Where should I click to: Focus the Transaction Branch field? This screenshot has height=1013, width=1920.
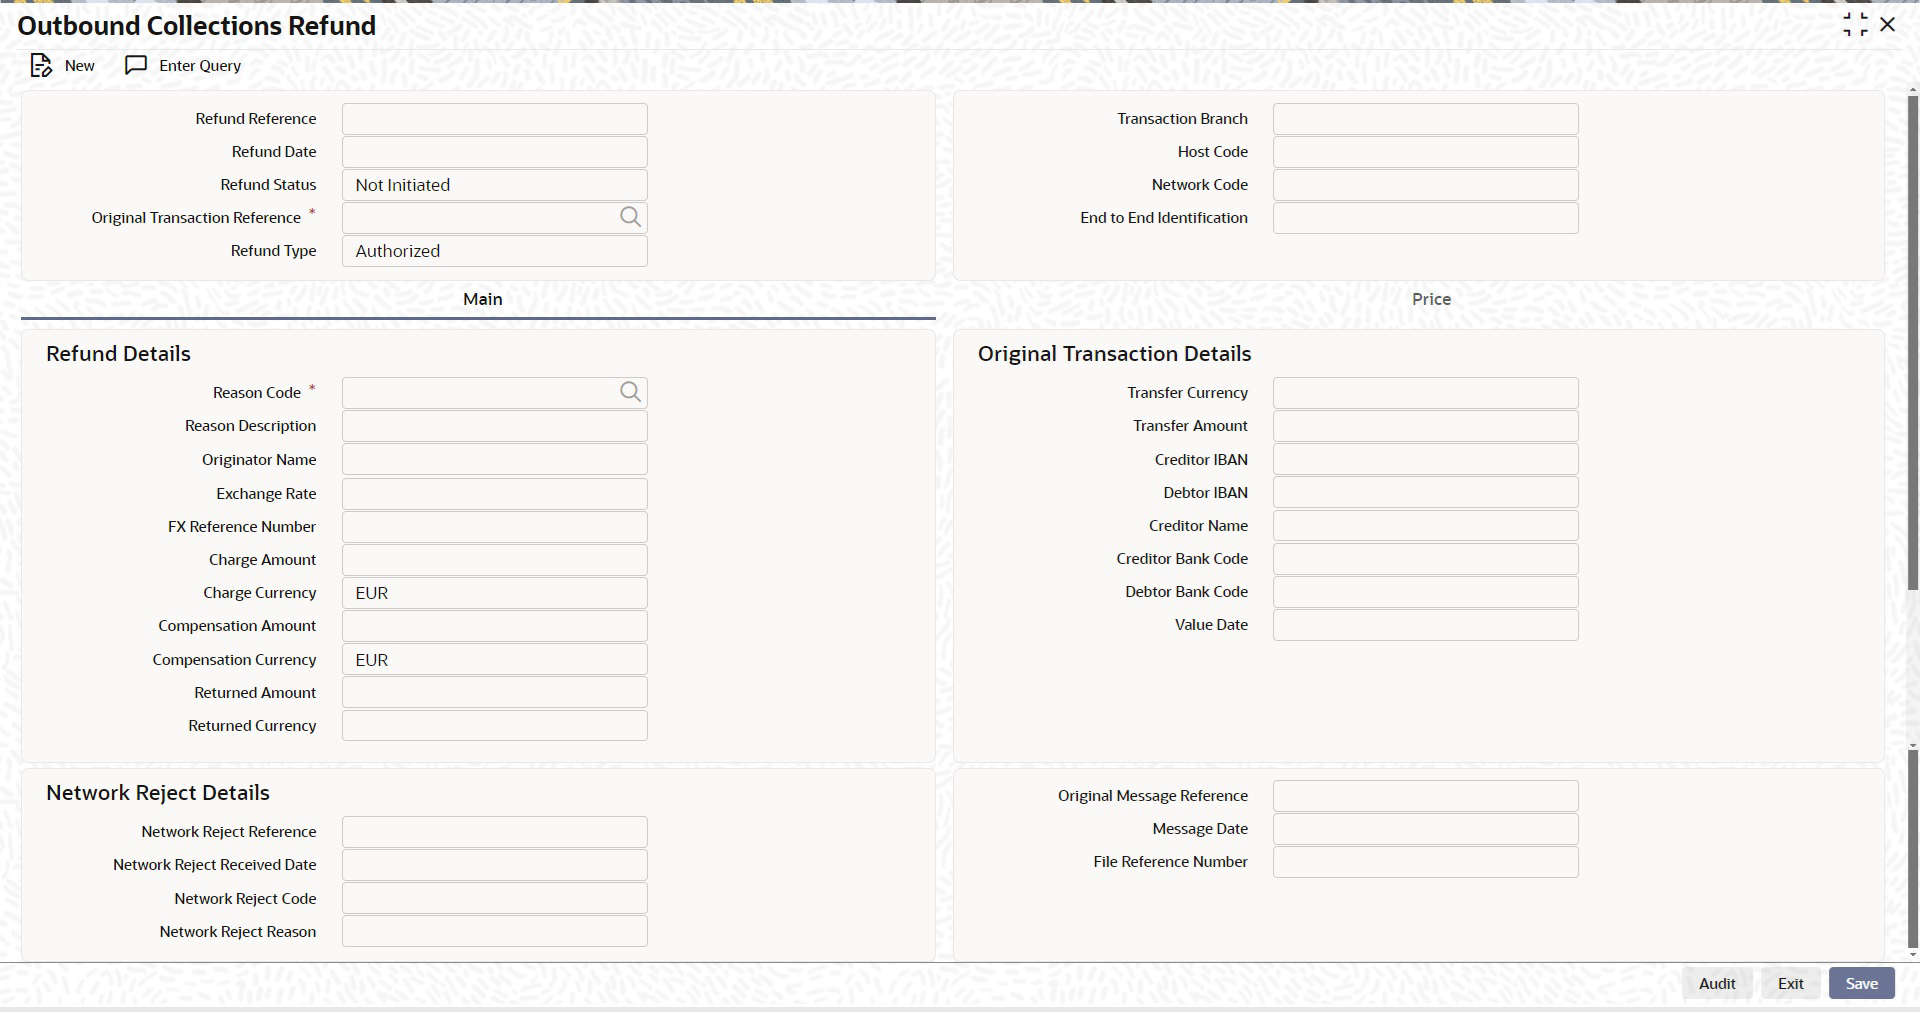[1426, 119]
